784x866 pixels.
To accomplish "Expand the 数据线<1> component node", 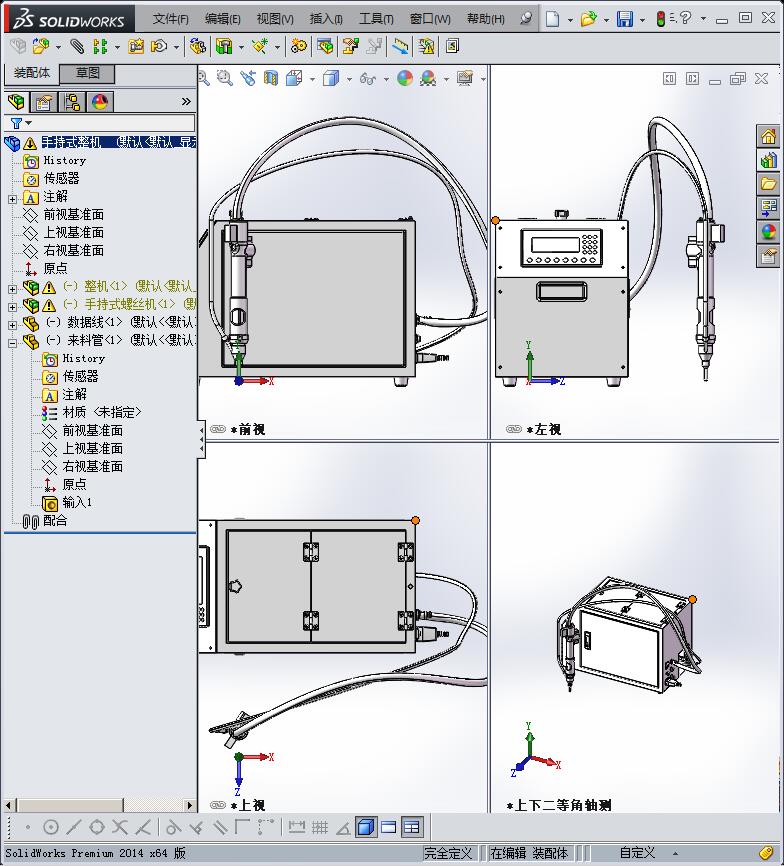I will [x=12, y=325].
